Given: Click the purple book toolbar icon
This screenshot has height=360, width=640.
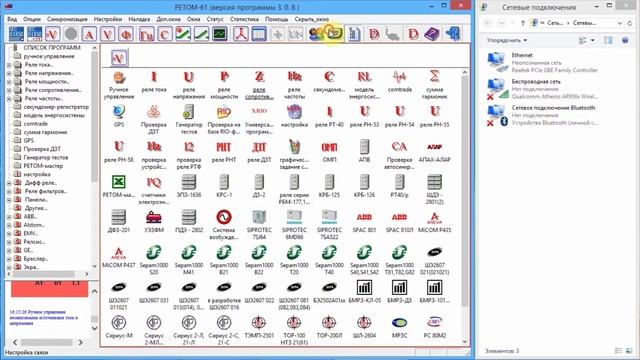Looking at the screenshot, I should (432, 33).
